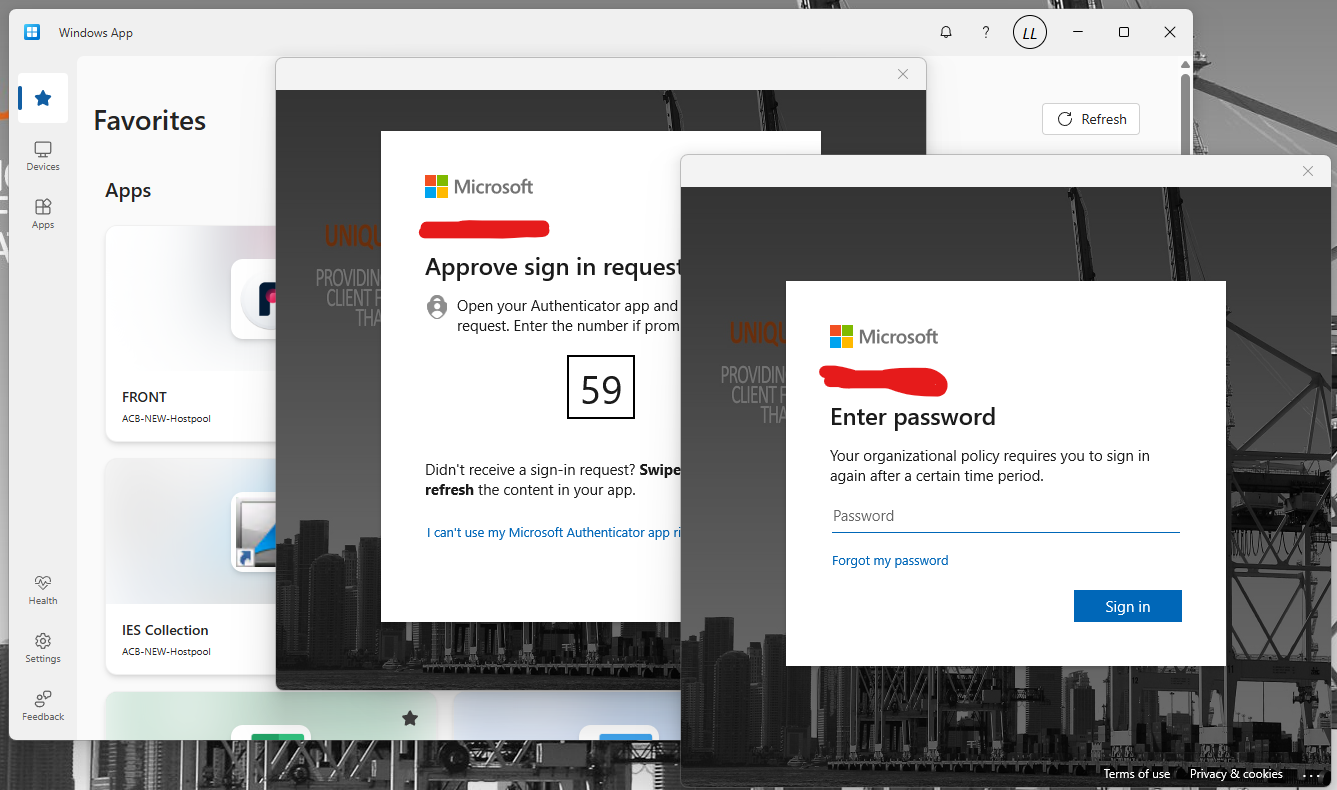Viewport: 1337px width, 790px height.
Task: Open the Terms of use link
Action: (1136, 774)
